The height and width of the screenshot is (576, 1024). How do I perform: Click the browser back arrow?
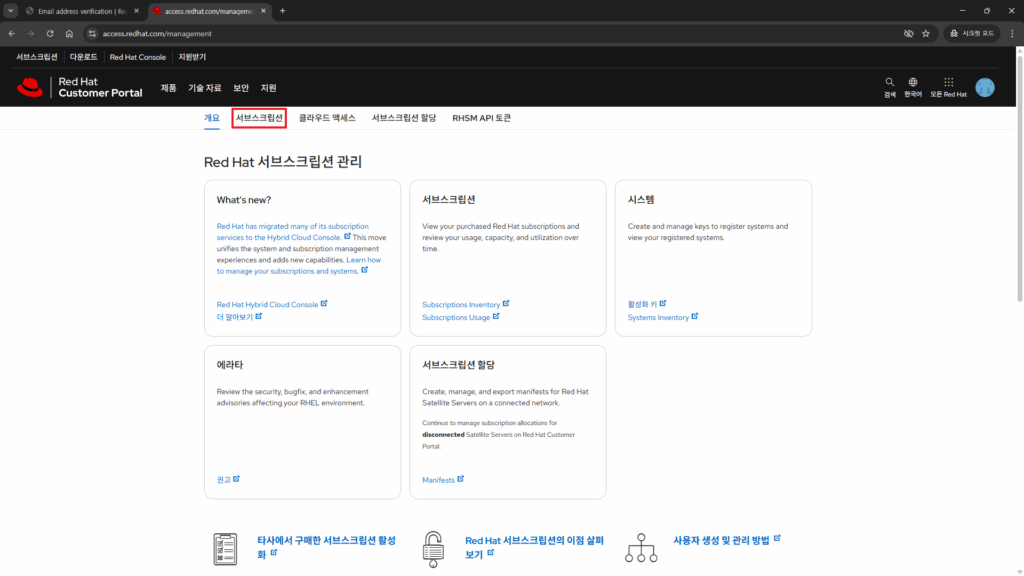point(12,33)
